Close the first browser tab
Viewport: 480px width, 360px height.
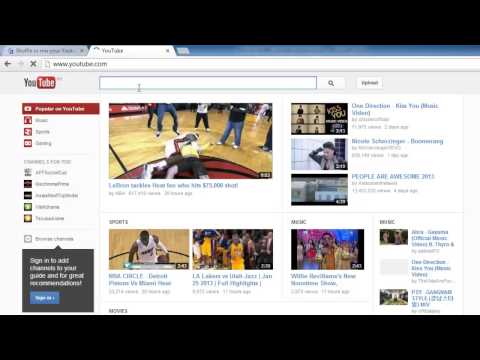[82, 51]
